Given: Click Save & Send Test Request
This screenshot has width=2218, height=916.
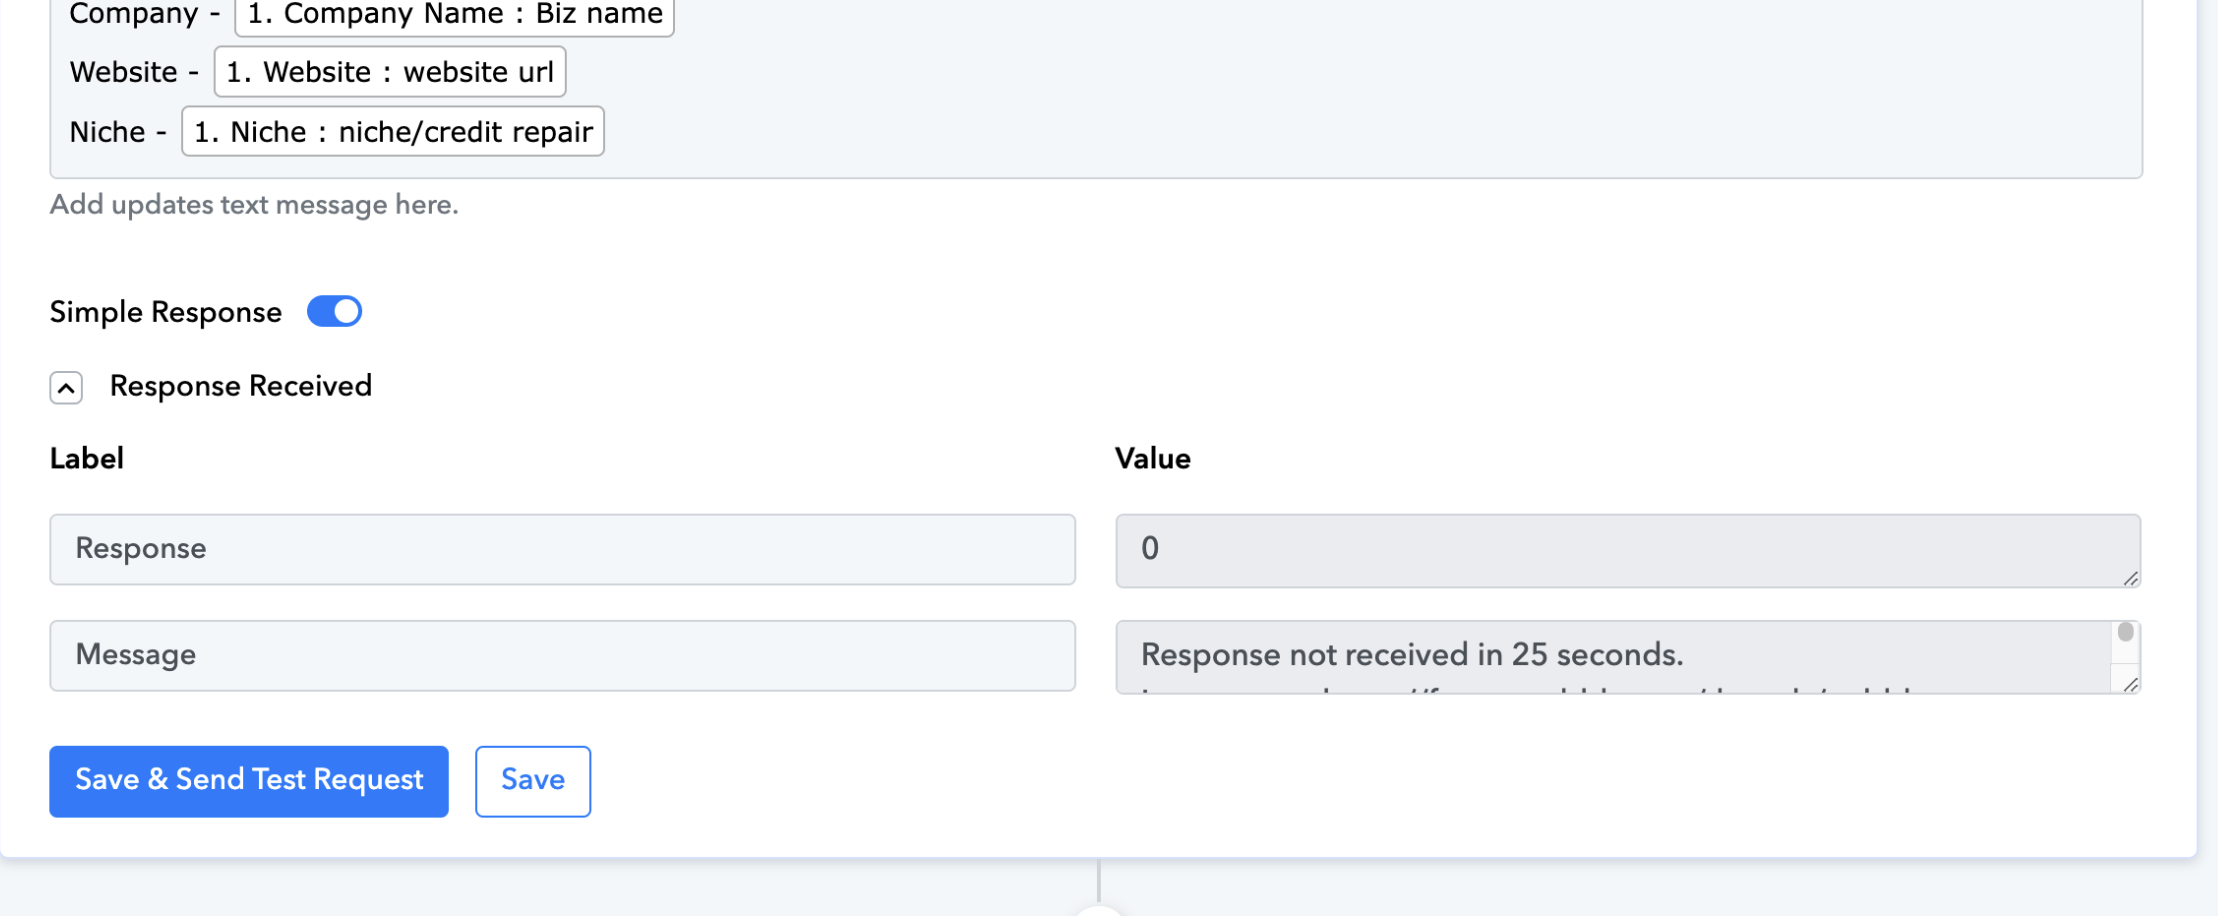Looking at the screenshot, I should point(249,781).
